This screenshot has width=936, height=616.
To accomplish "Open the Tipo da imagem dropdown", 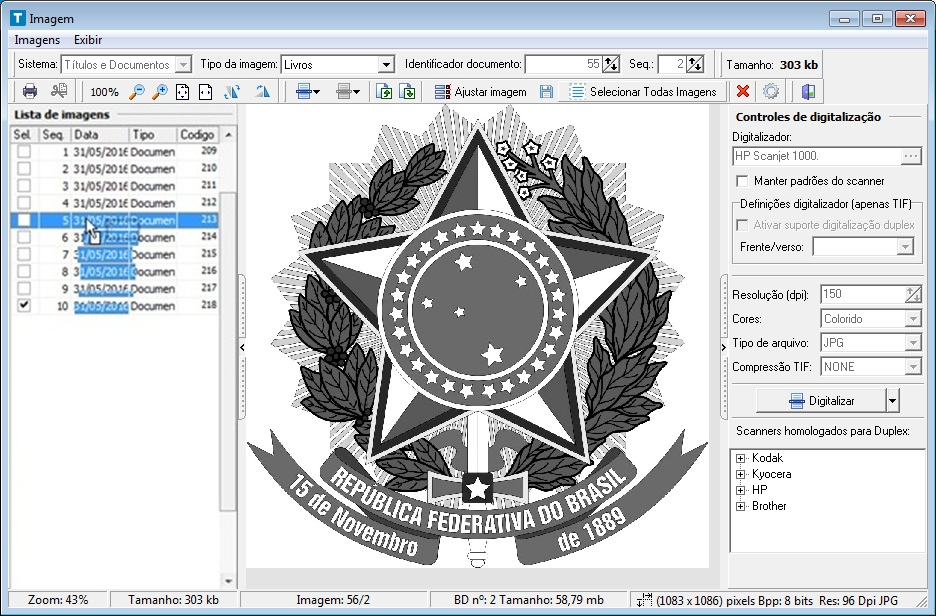I will [x=386, y=64].
